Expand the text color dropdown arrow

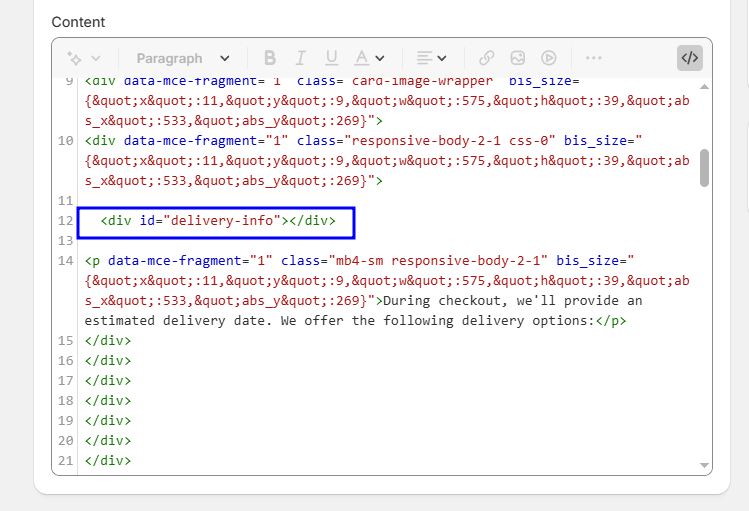(380, 58)
